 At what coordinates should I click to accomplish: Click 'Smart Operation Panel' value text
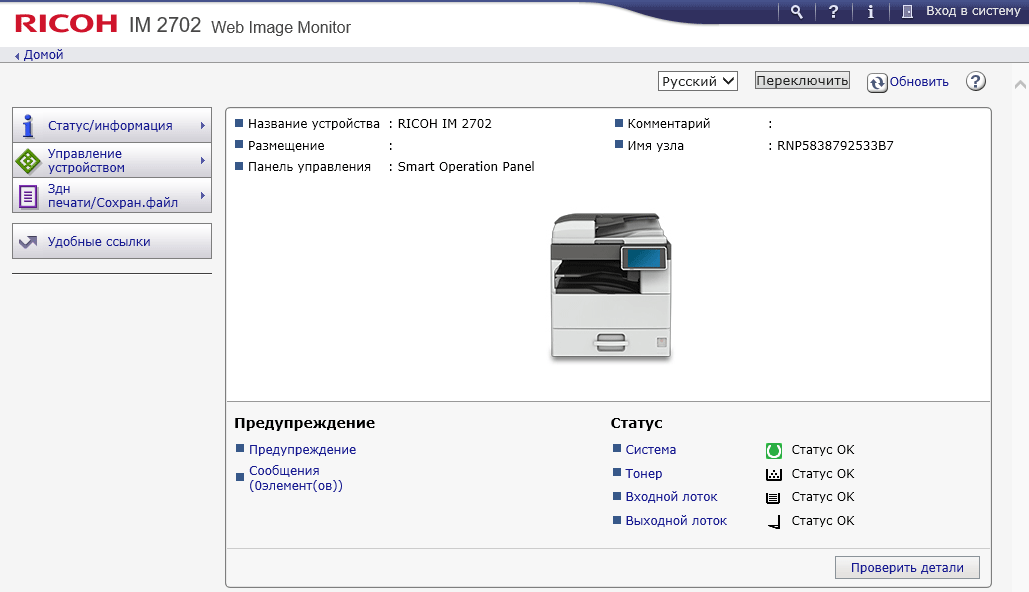click(x=466, y=167)
